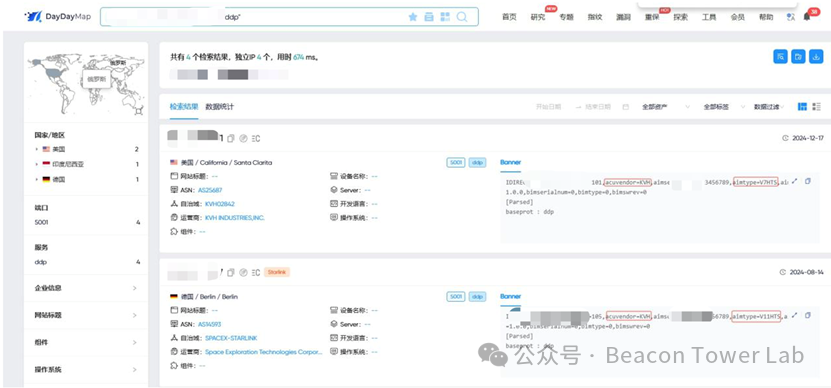Screen dimensions: 831x388
Task: Click the Starlink tag
Action: (x=277, y=272)
